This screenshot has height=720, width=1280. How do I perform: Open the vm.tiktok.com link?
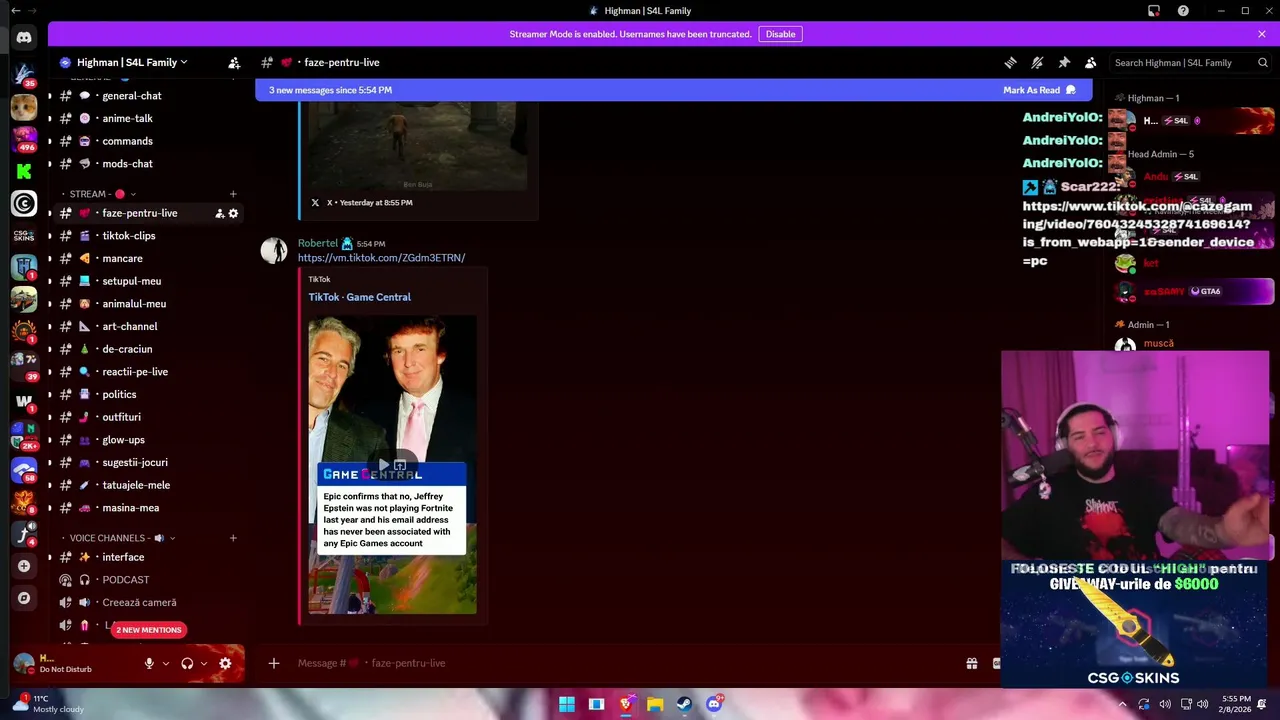[381, 258]
